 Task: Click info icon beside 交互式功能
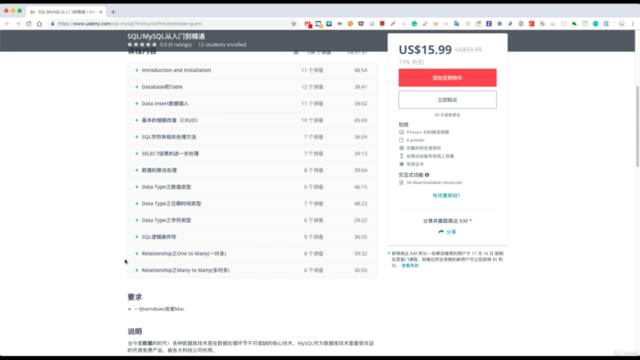click(x=427, y=175)
